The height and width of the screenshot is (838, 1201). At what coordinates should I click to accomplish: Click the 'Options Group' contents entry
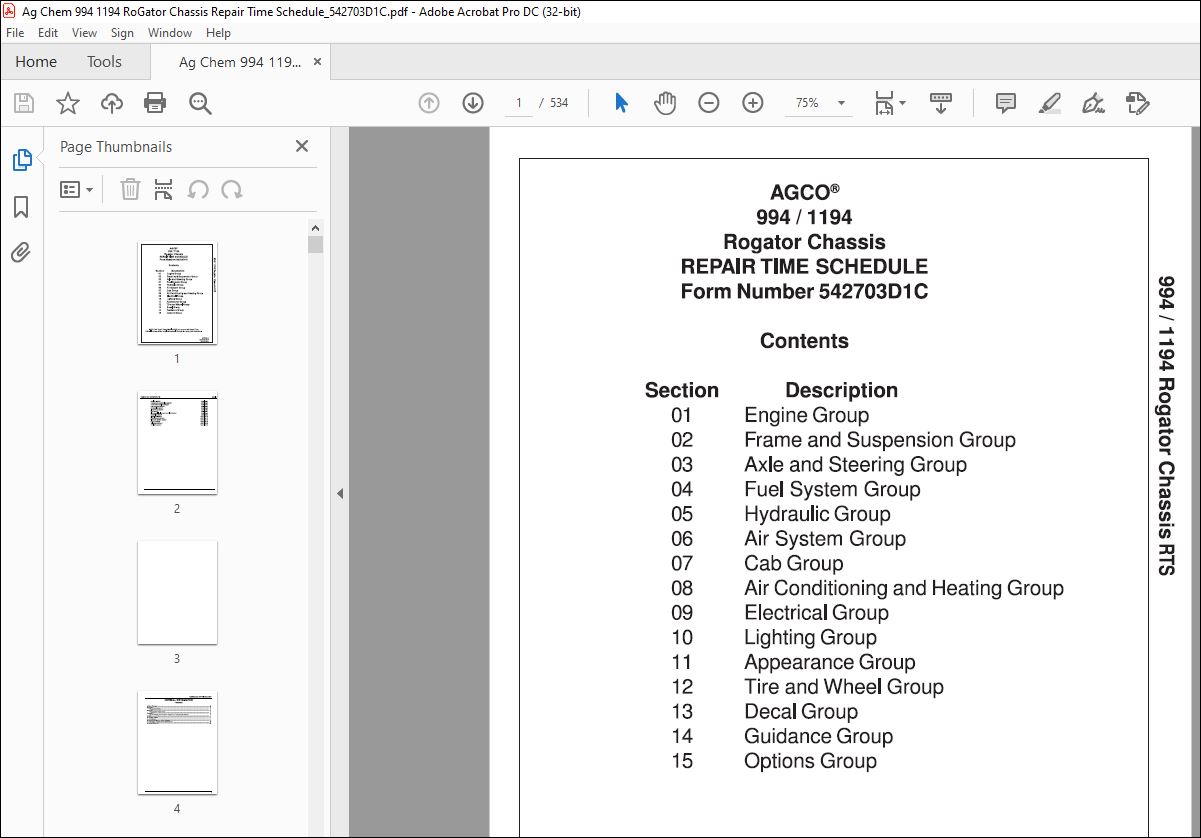click(x=810, y=761)
